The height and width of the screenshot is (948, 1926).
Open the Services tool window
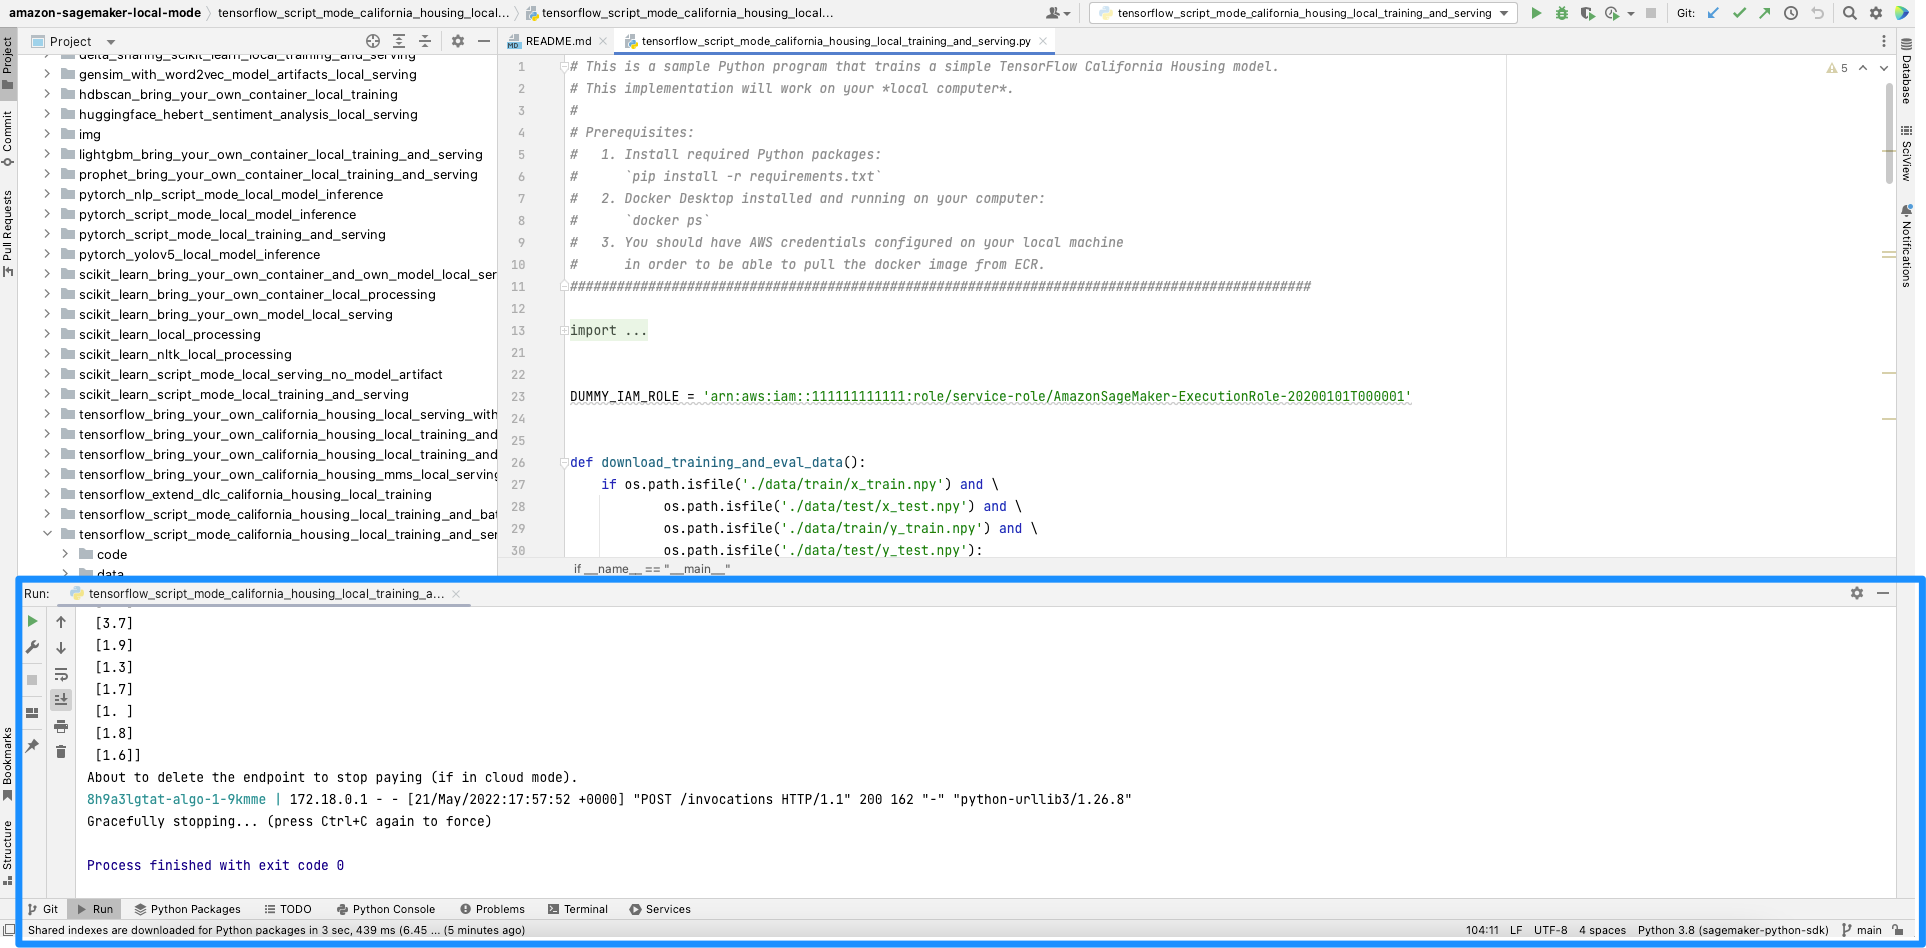click(x=660, y=909)
